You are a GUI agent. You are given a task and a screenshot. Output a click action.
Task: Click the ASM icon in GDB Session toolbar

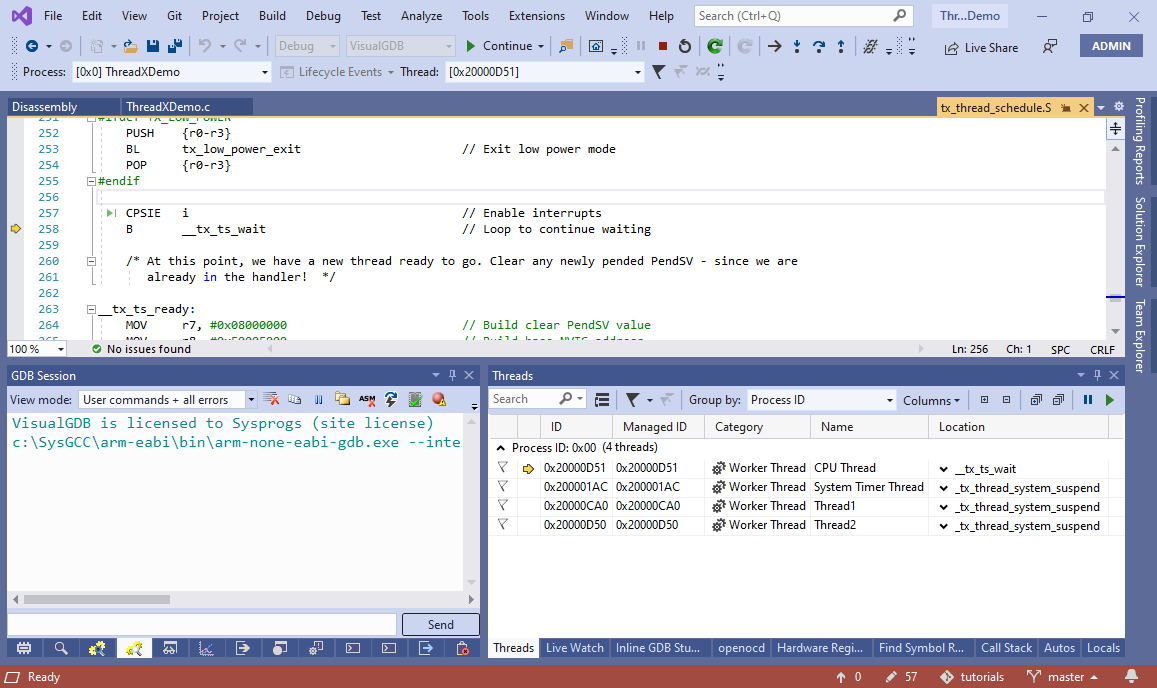point(367,399)
